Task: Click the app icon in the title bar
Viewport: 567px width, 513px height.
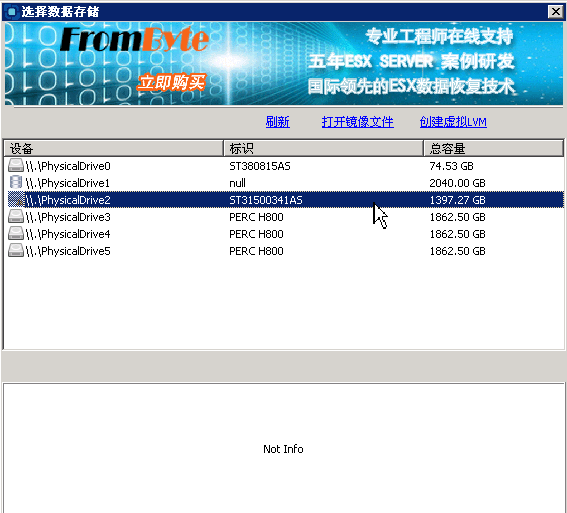Action: (12, 12)
